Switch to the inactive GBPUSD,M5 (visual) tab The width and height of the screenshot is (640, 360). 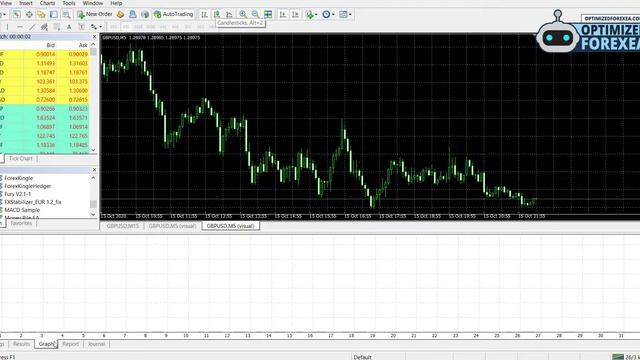(x=172, y=226)
